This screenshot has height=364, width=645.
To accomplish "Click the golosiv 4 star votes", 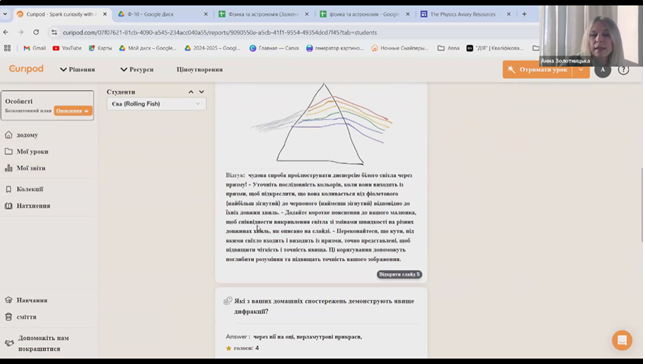I will coord(242,348).
